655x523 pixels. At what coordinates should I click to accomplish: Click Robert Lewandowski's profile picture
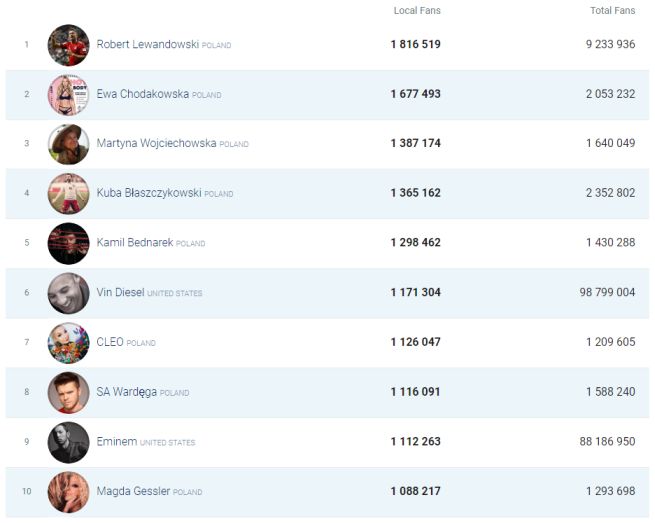pos(68,45)
